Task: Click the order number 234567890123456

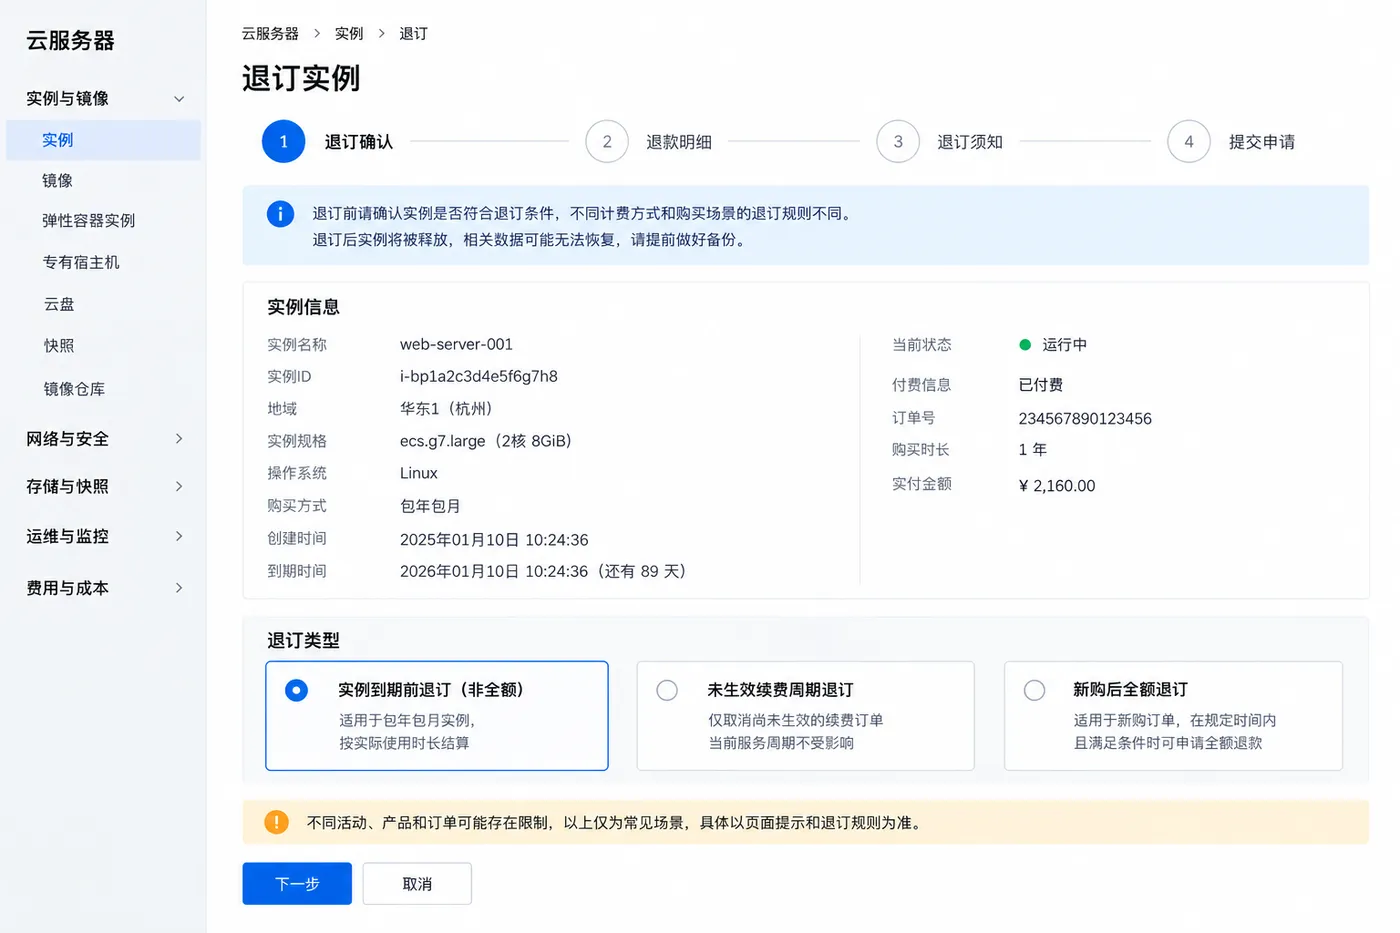Action: click(x=1085, y=418)
